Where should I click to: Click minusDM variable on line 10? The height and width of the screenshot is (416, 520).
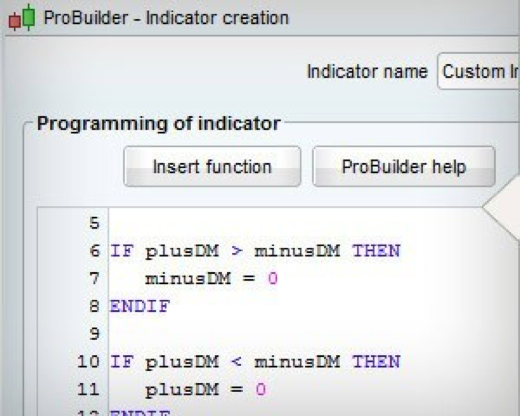(297, 362)
